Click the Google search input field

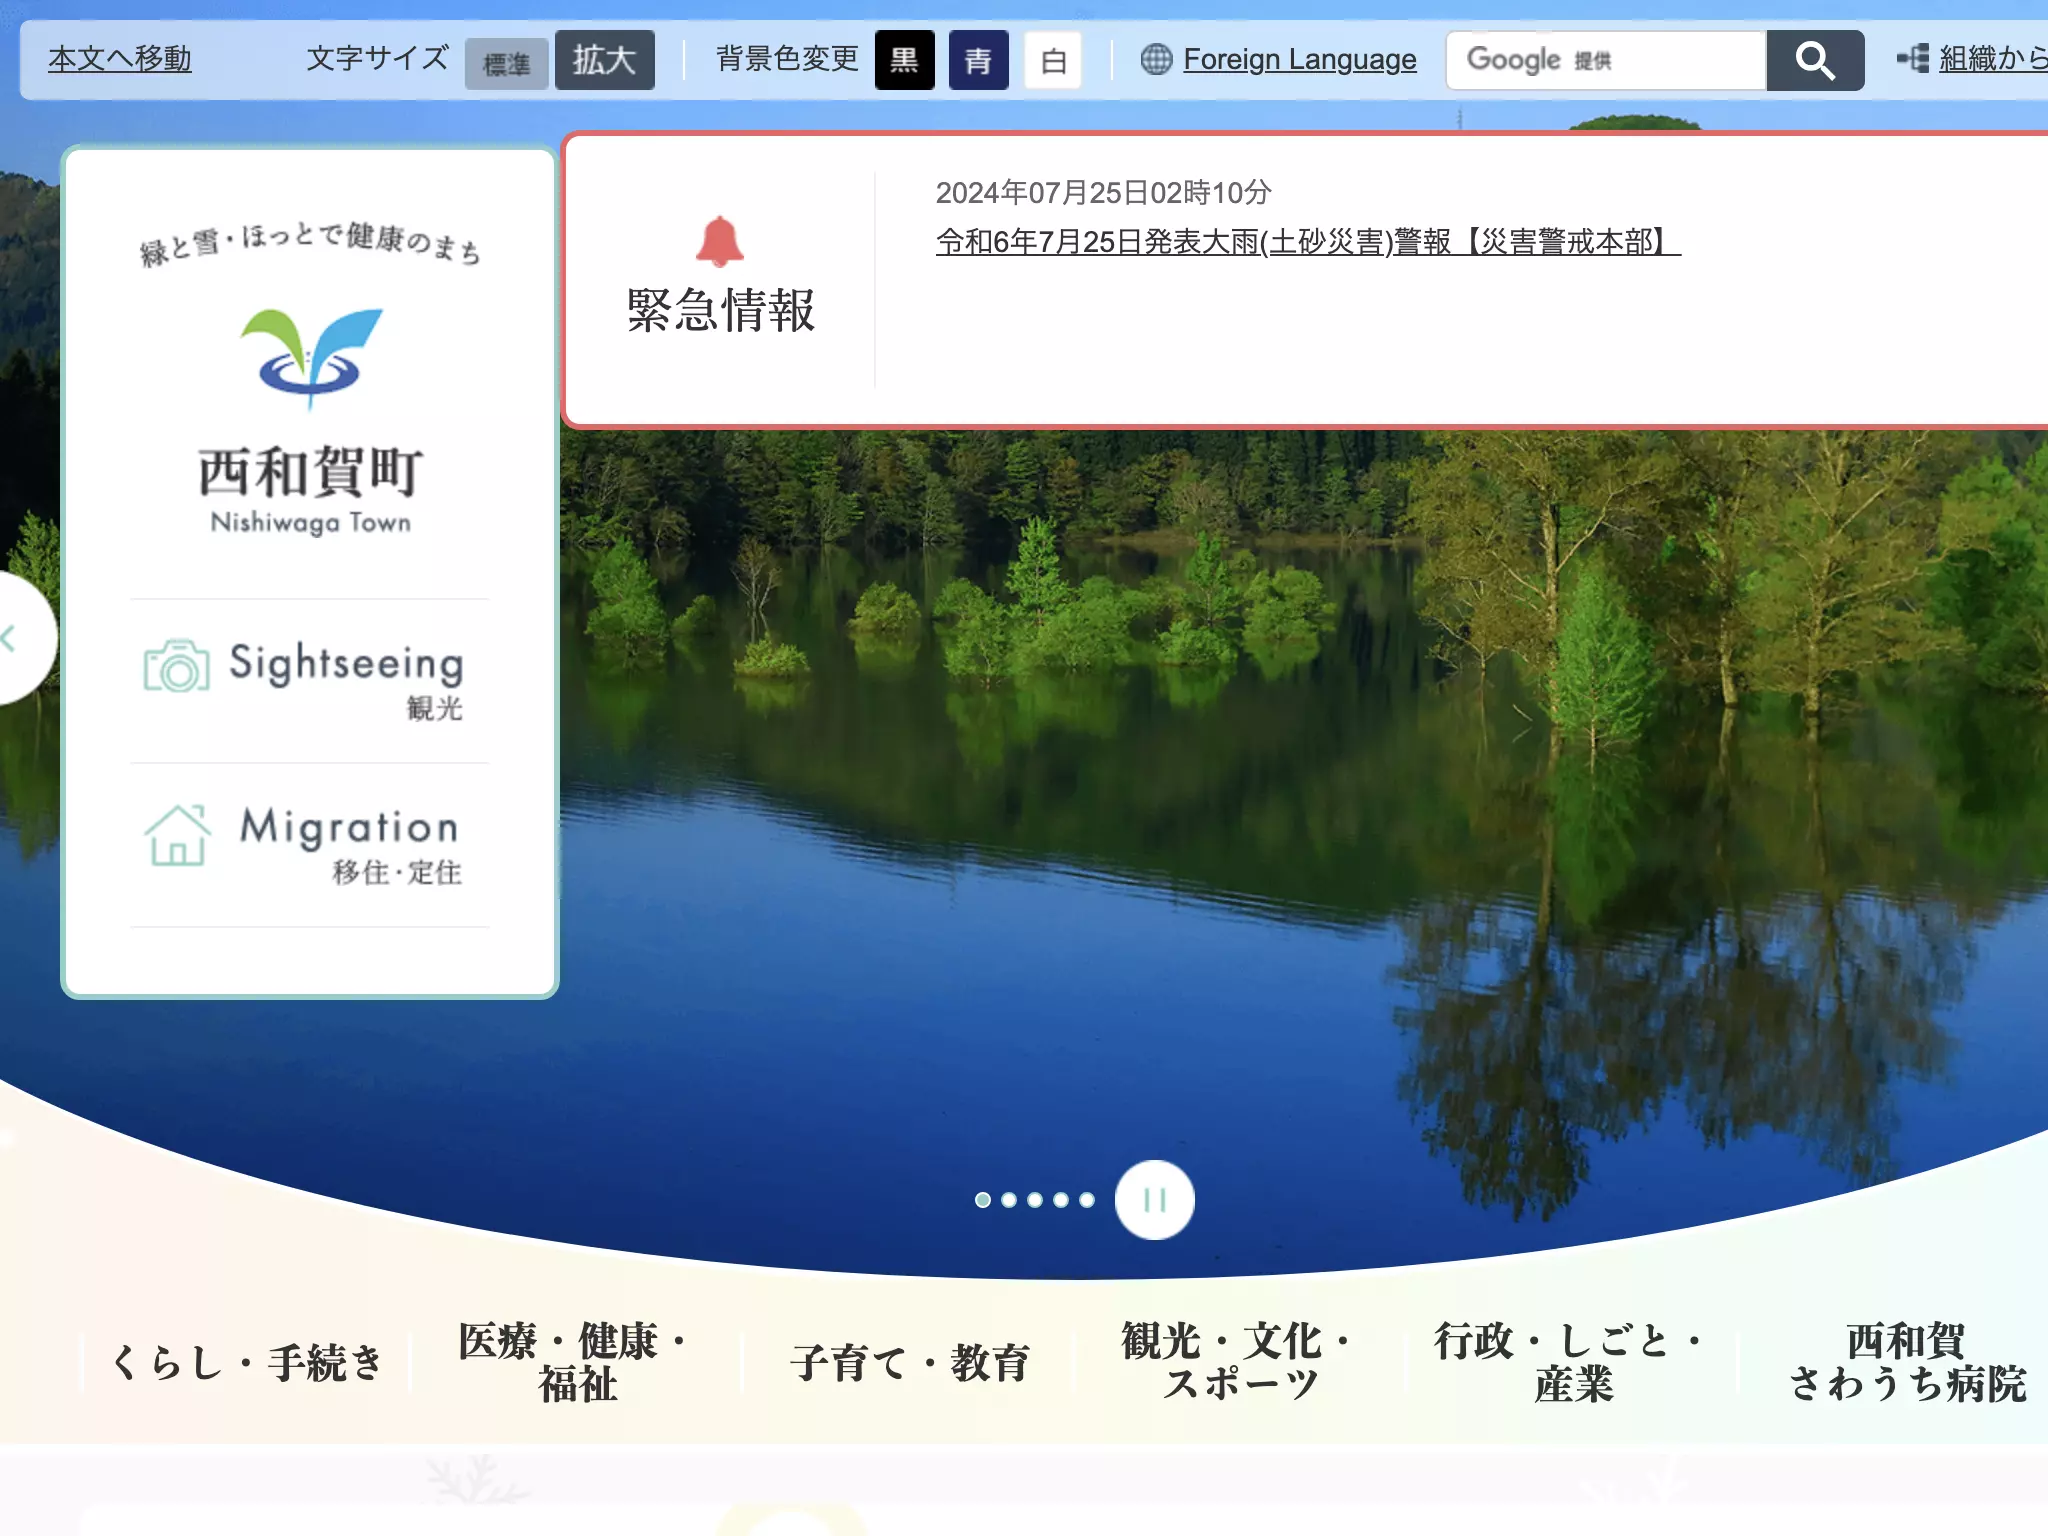pyautogui.click(x=1606, y=61)
